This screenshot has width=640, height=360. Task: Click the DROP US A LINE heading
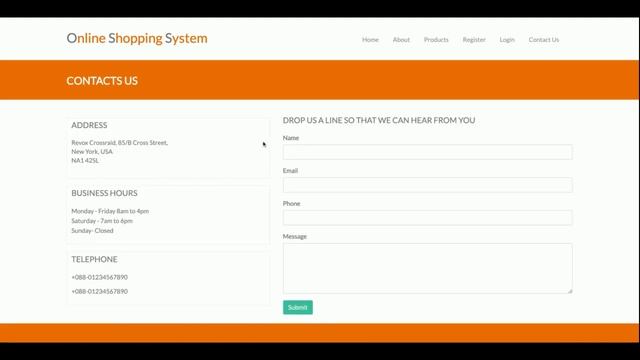(x=379, y=120)
